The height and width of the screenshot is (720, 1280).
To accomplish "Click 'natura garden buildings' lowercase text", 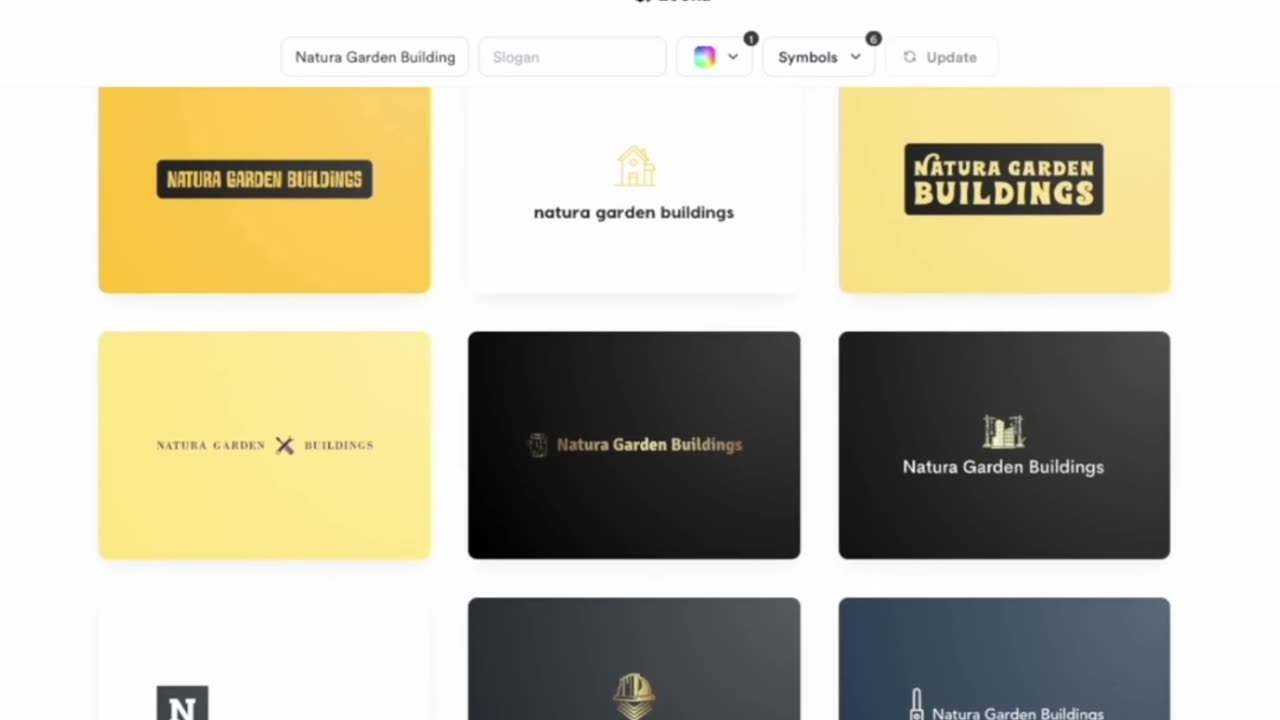I will tap(634, 212).
